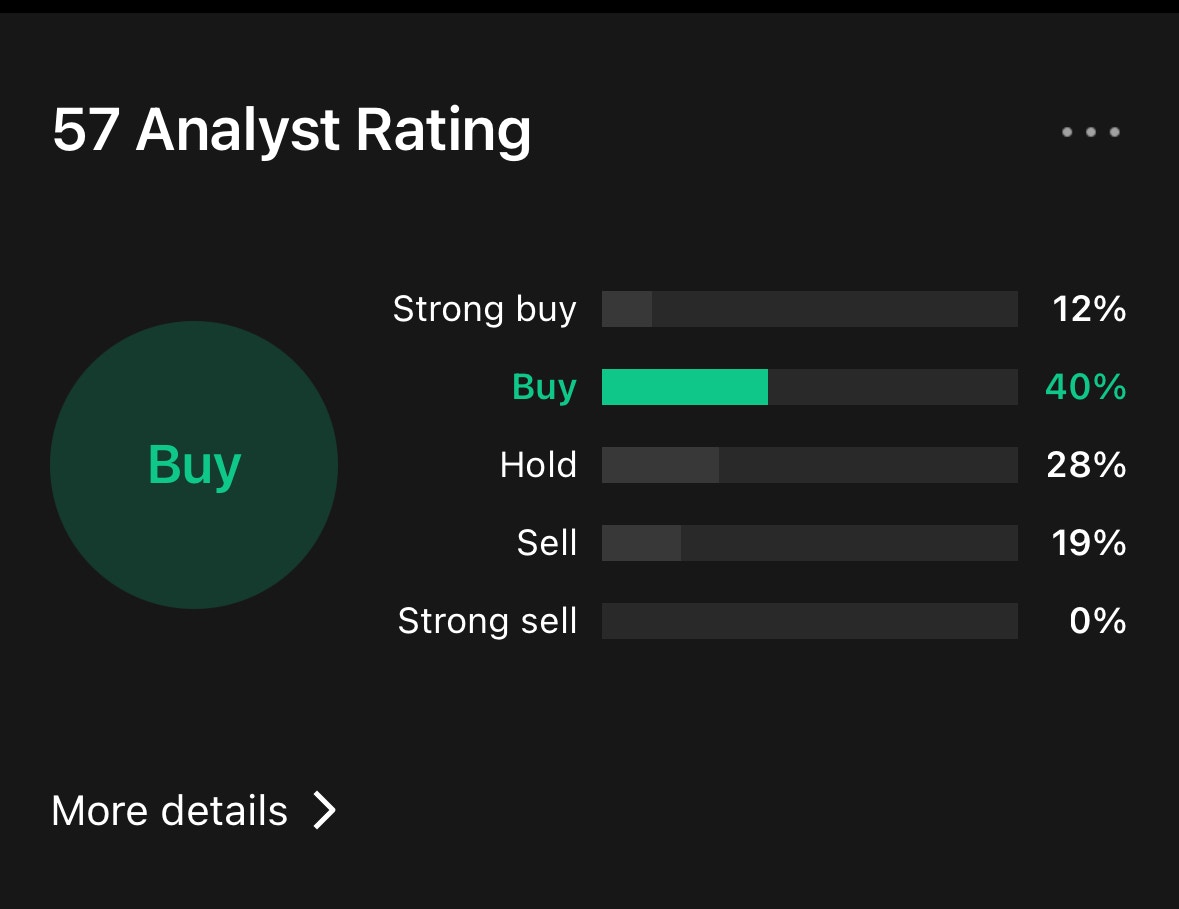Click the 12% Strong buy percentage
1179x909 pixels.
pos(1088,309)
